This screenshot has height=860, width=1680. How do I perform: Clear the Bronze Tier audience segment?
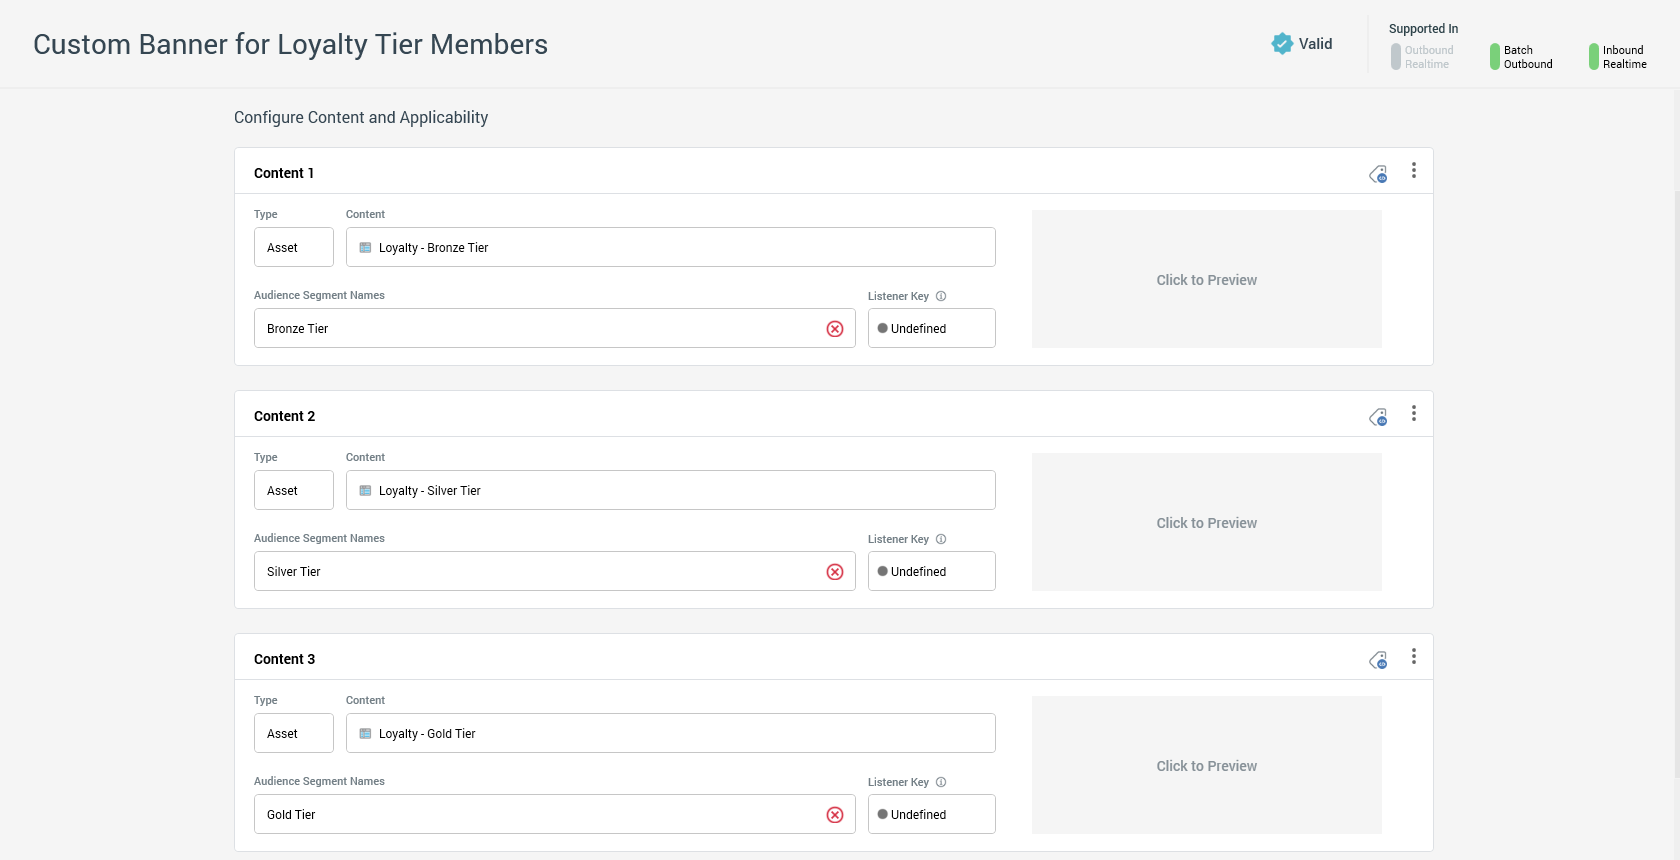[835, 329]
